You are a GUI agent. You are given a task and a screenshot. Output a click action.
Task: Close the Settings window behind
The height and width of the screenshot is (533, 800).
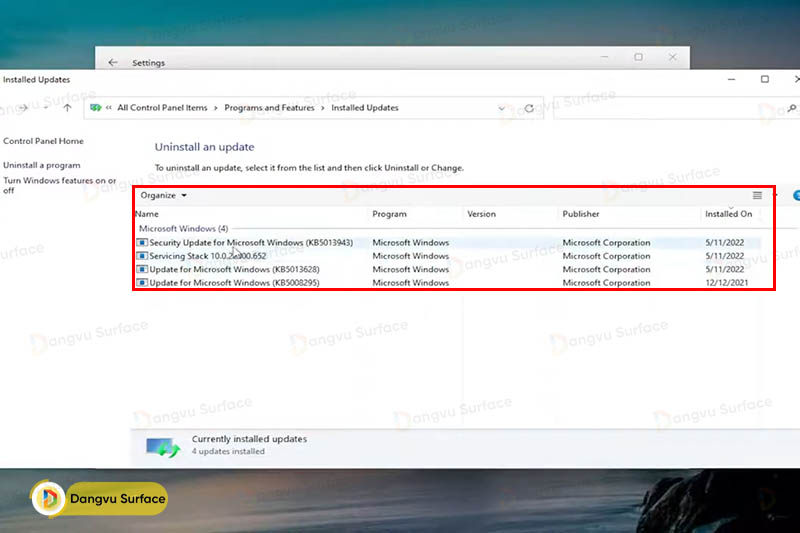click(x=672, y=57)
